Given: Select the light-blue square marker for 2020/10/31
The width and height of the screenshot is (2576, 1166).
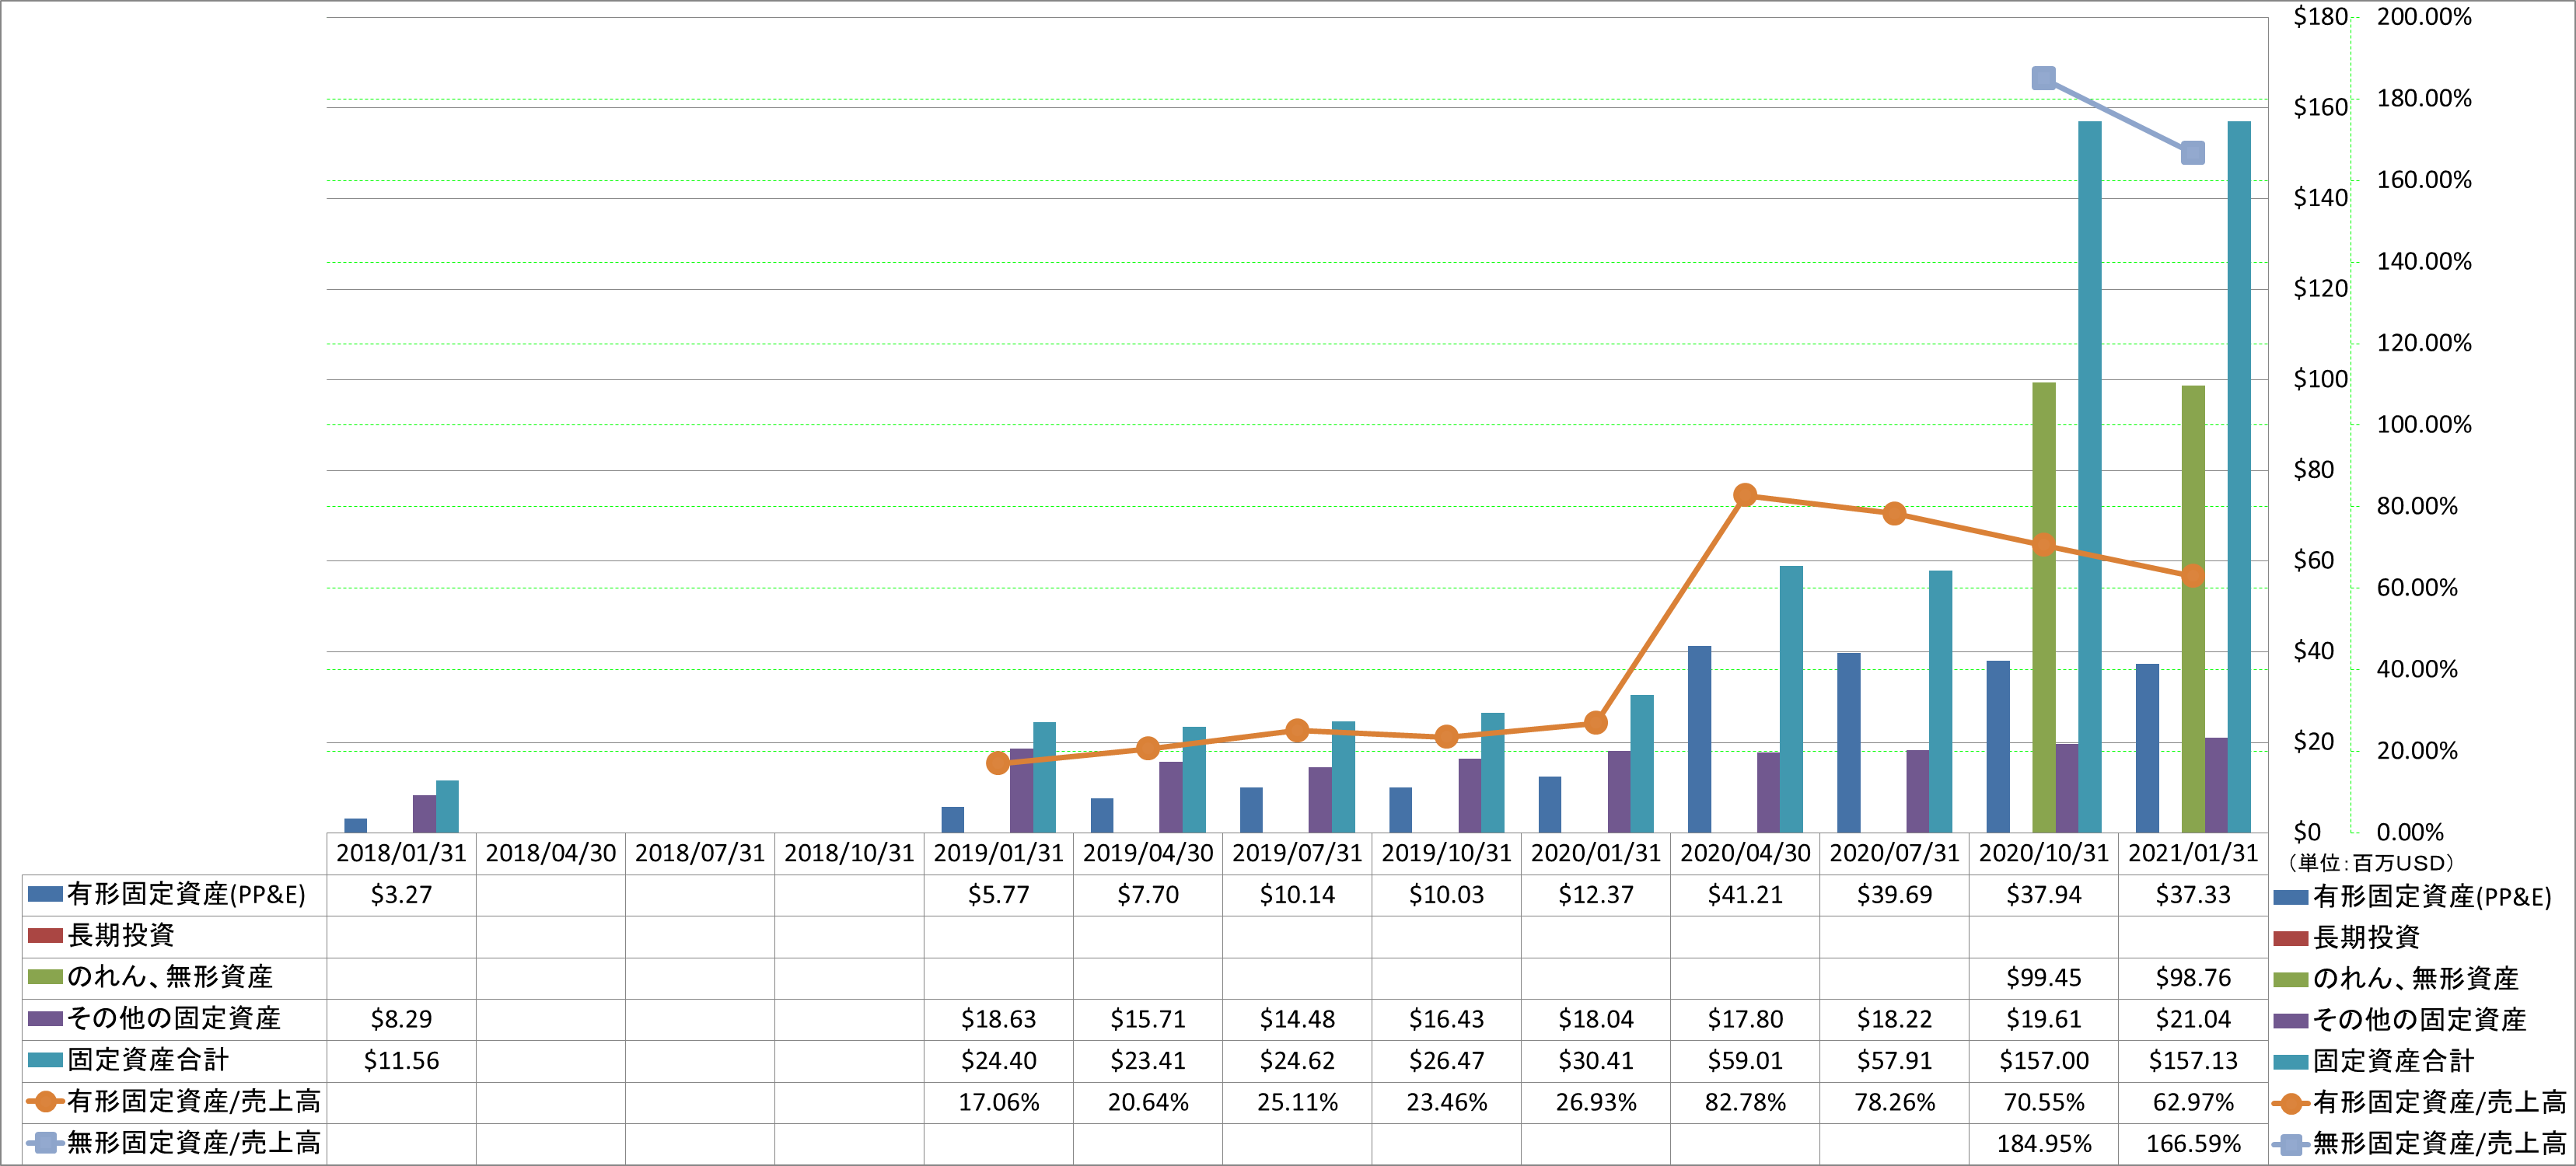Looking at the screenshot, I should tap(2044, 78).
